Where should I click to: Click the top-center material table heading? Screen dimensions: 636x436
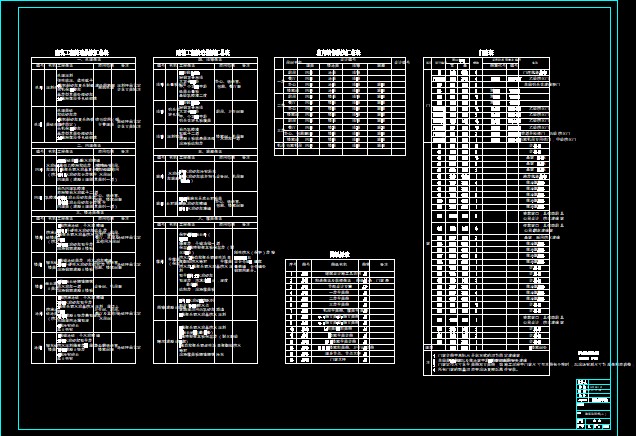coord(340,51)
